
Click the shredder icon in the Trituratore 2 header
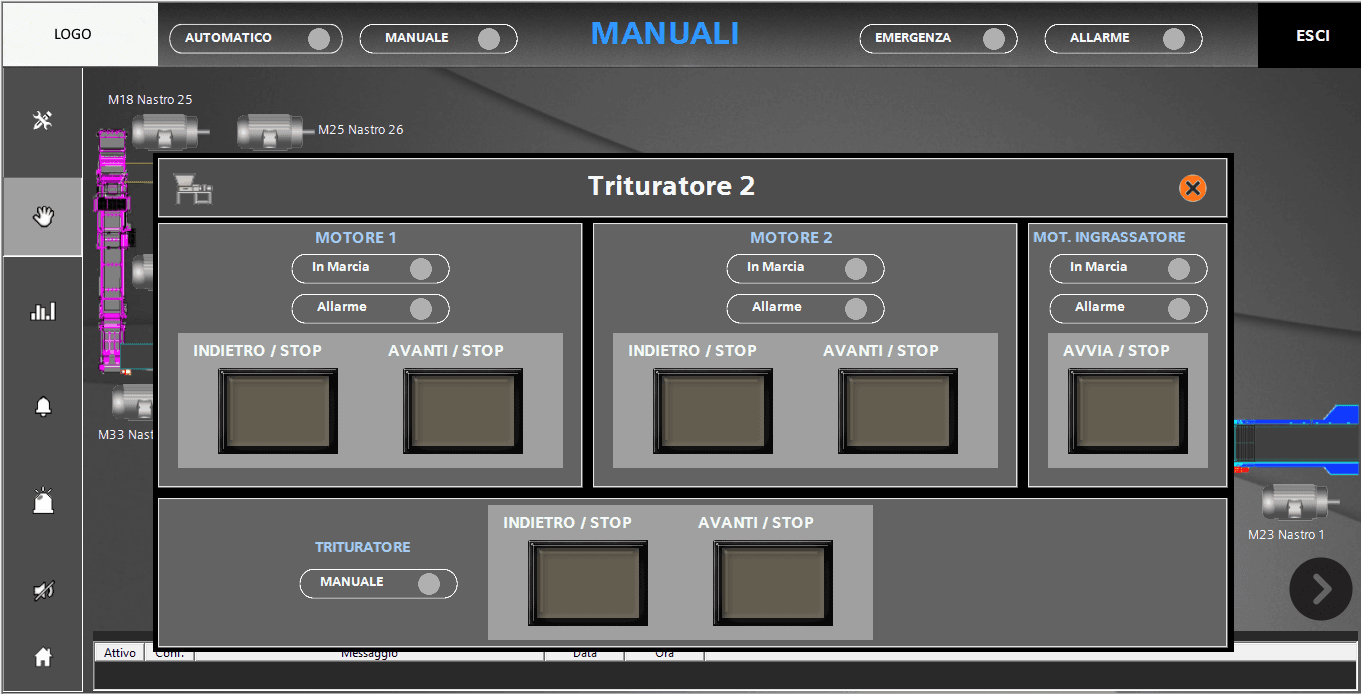coord(194,188)
